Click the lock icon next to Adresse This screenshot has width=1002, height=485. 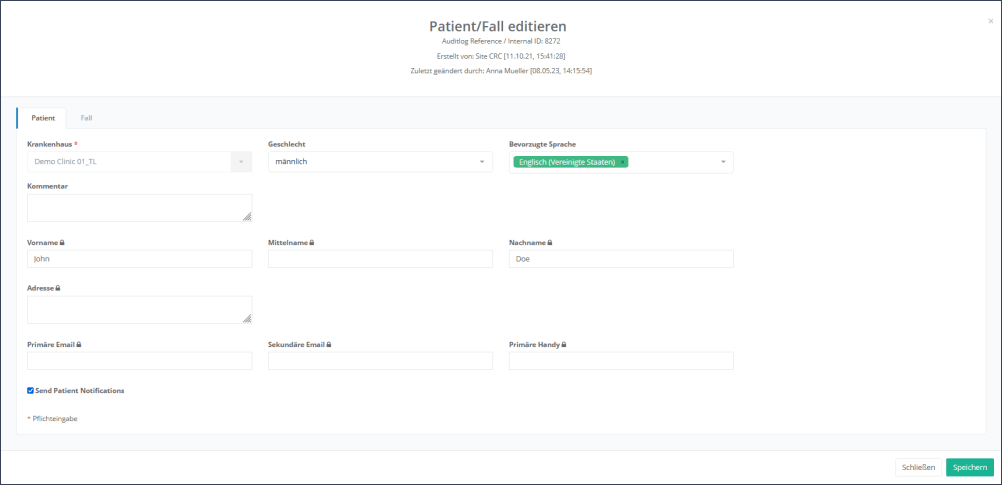click(x=57, y=288)
